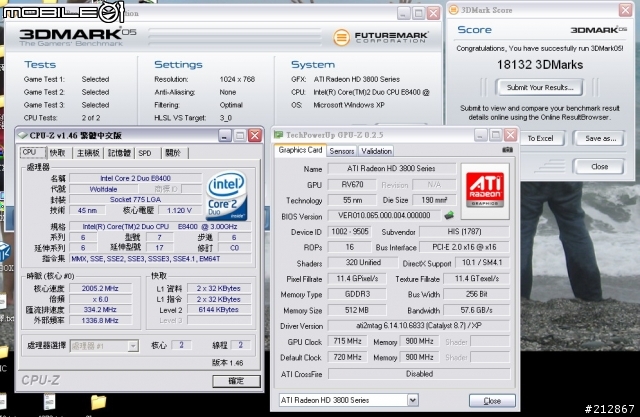The width and height of the screenshot is (640, 417).
Task: Close the 3DMark05 main window
Action: (x=433, y=13)
